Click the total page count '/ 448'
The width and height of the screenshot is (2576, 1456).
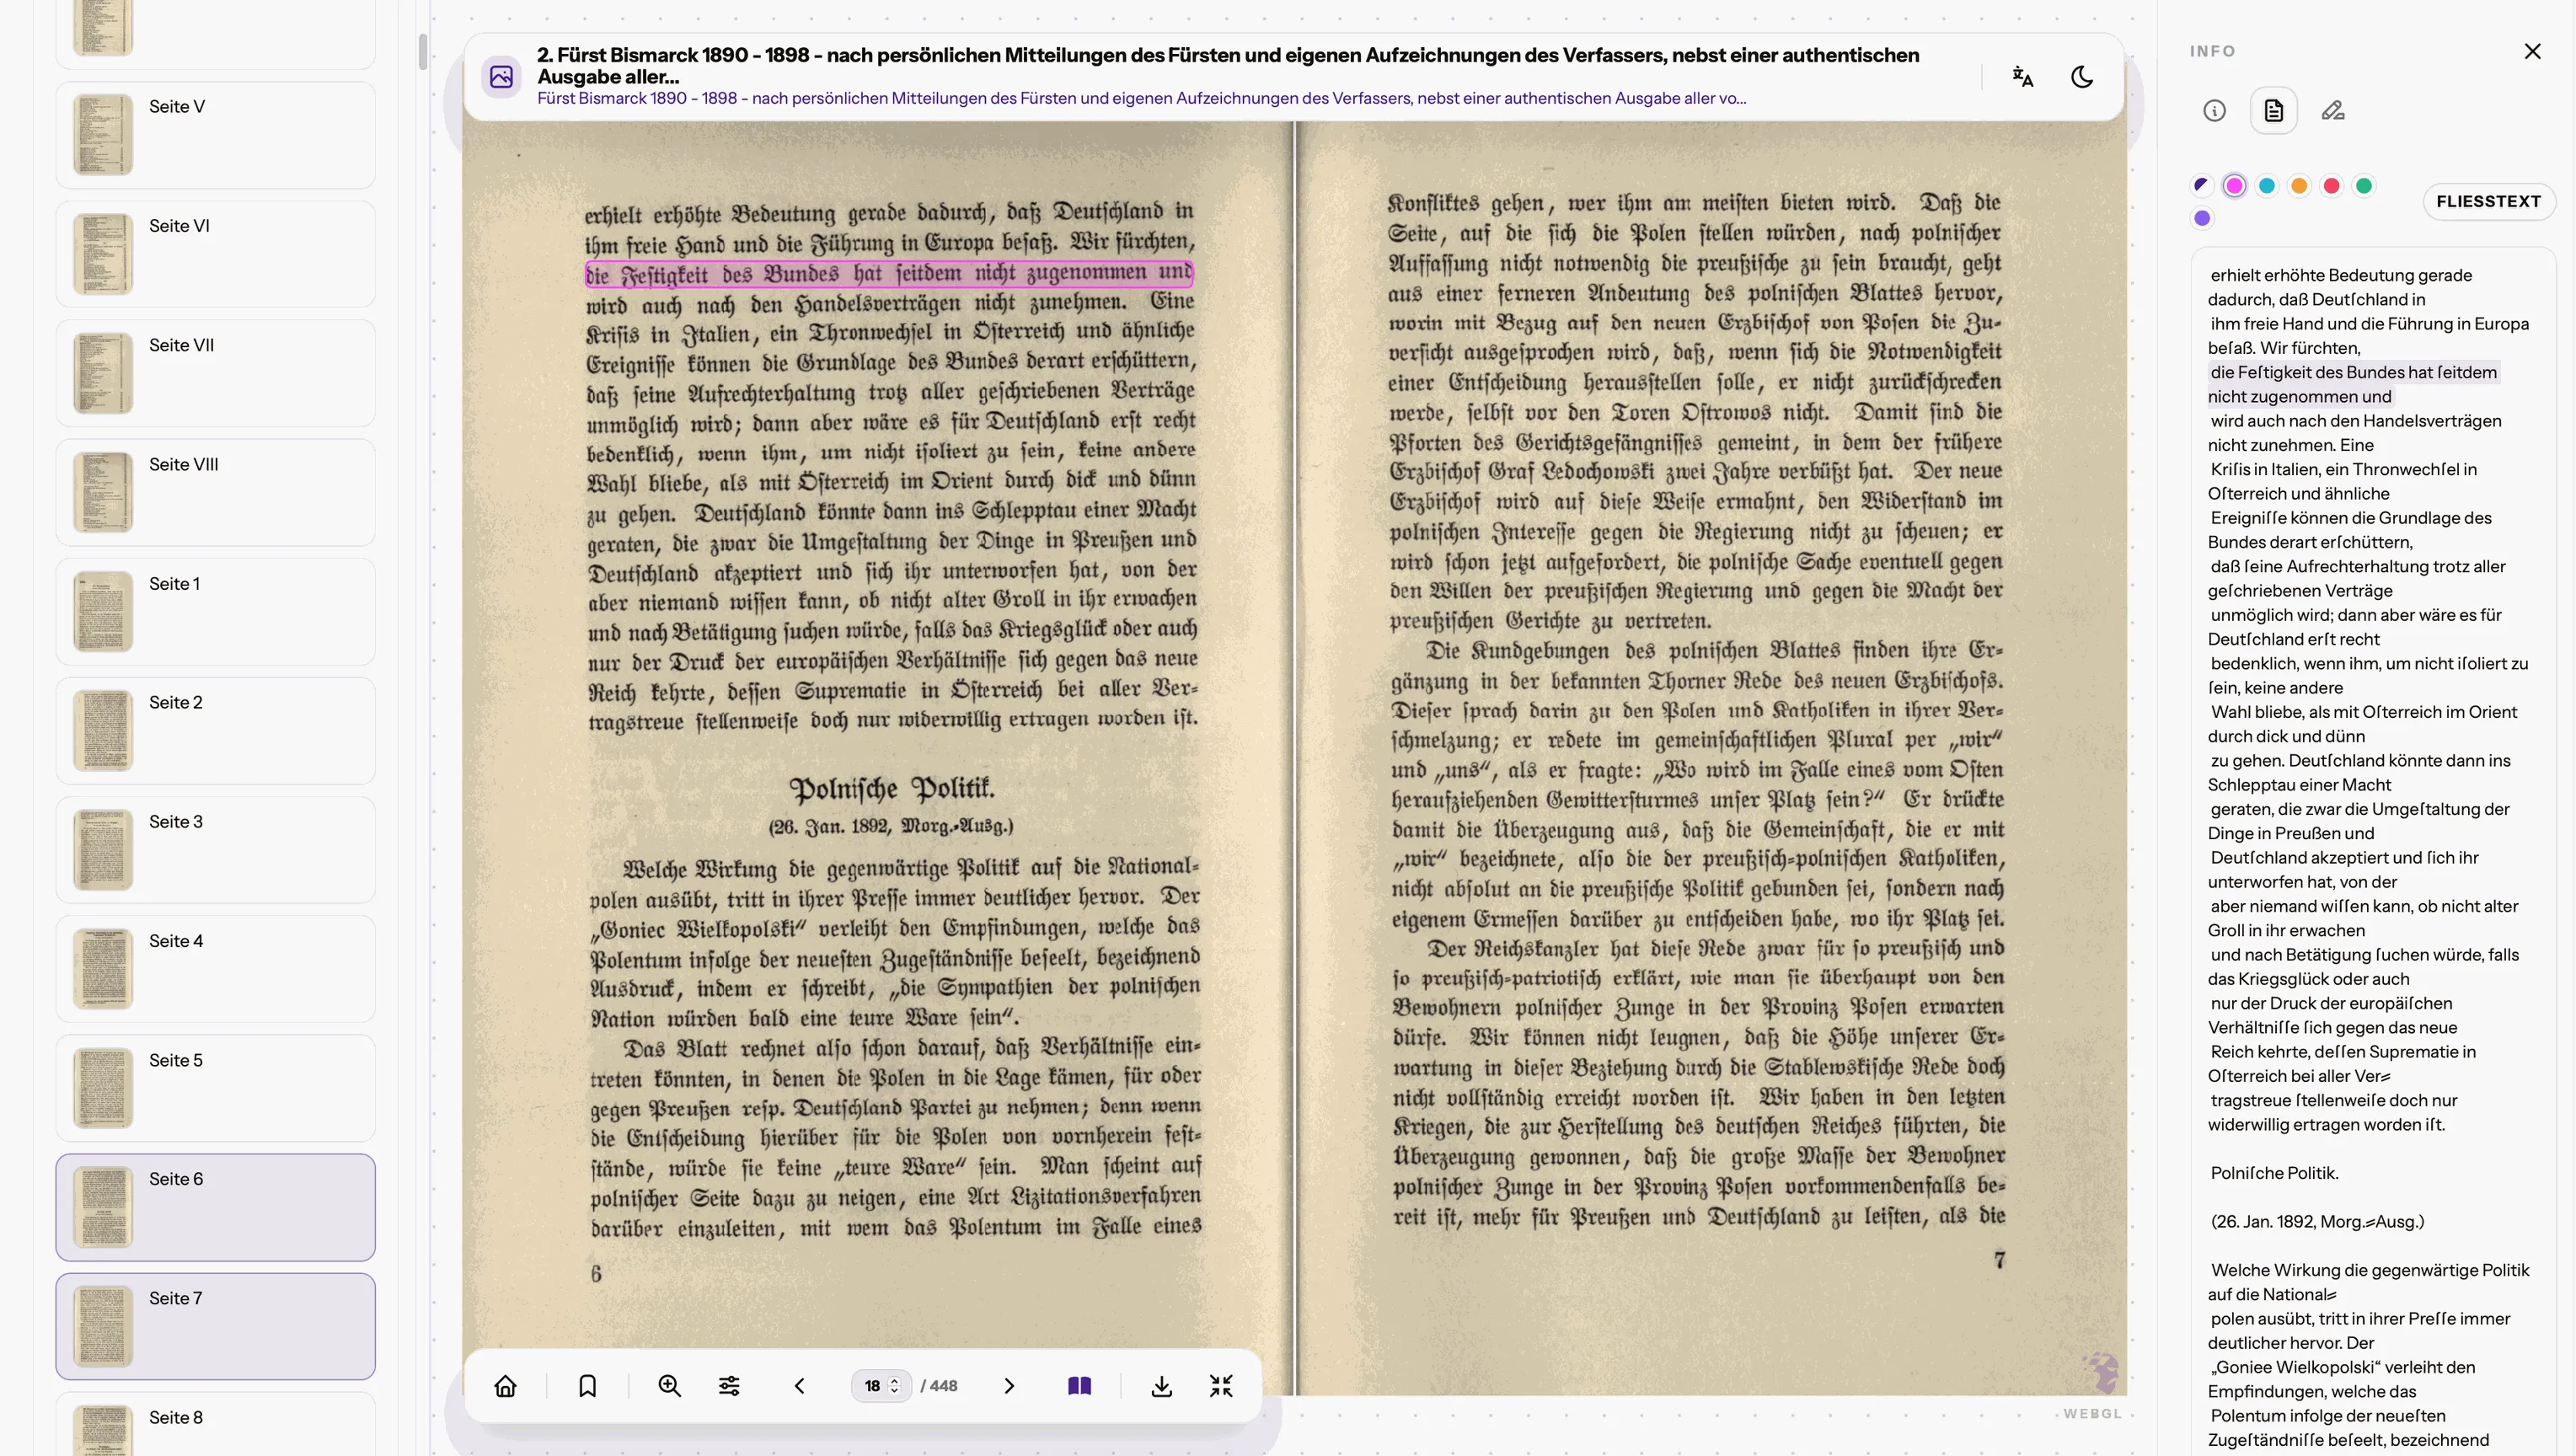click(939, 1386)
